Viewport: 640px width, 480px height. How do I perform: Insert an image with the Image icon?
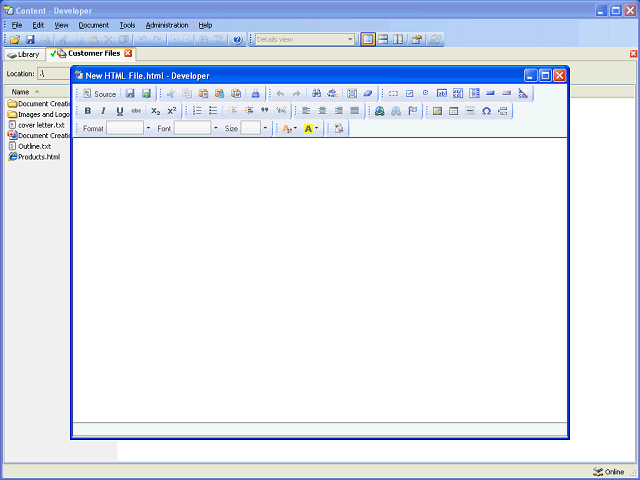(x=438, y=111)
